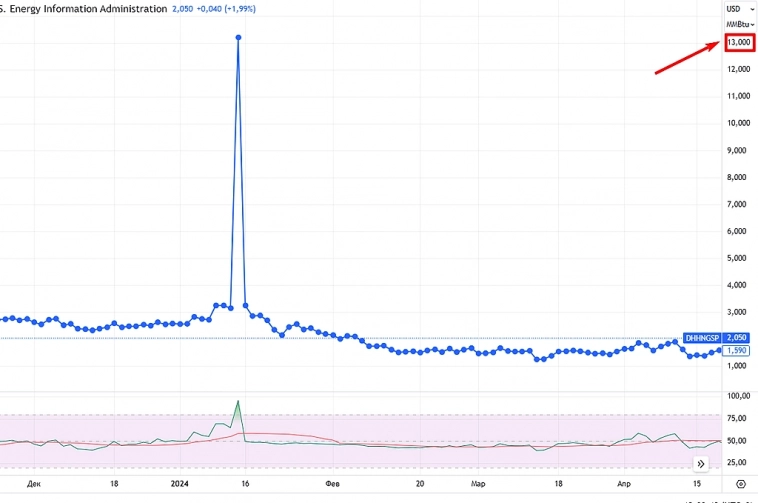Click the DHHNGSP symbol price label
Viewport: 758px width, 503px height.
[702, 339]
